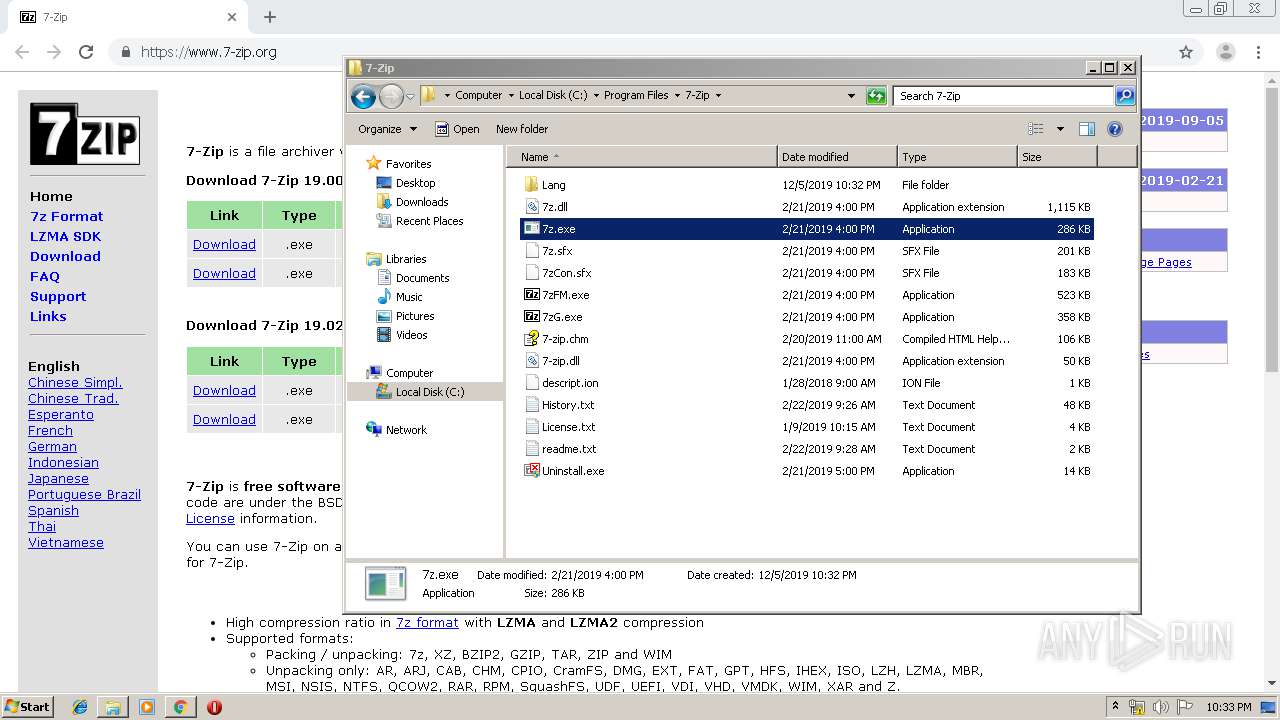1280x720 pixels.
Task: Click the New folder button
Action: point(522,129)
